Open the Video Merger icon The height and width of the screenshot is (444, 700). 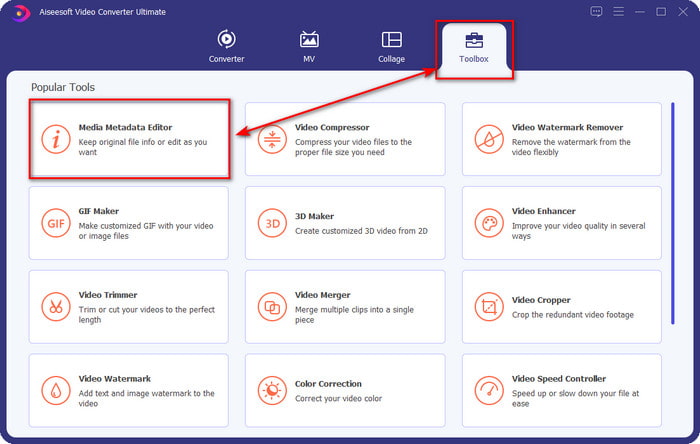[x=271, y=306]
